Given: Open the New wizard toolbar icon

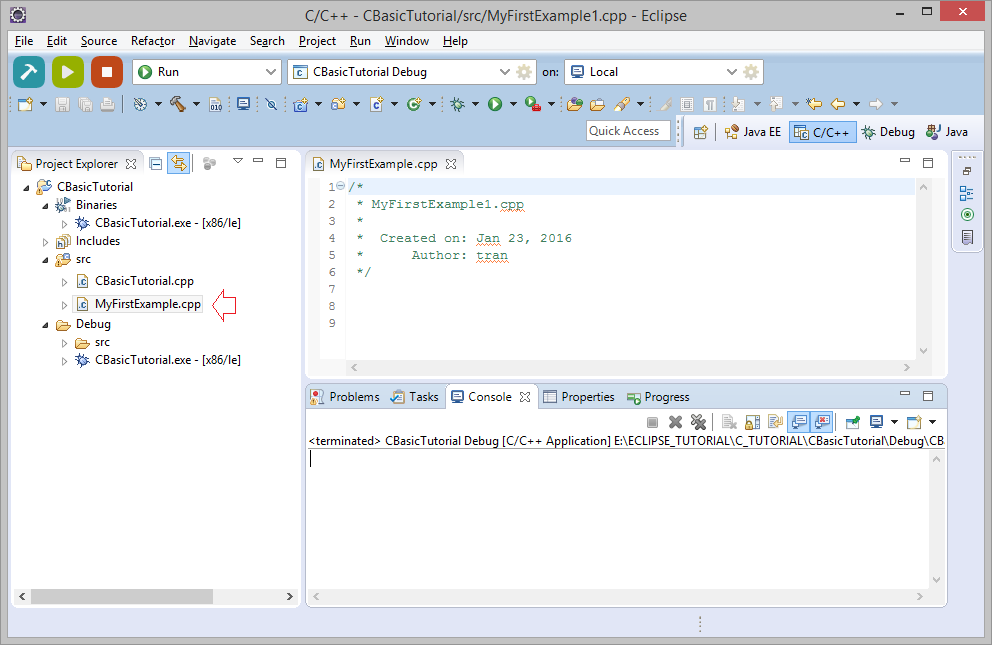Looking at the screenshot, I should (x=25, y=104).
